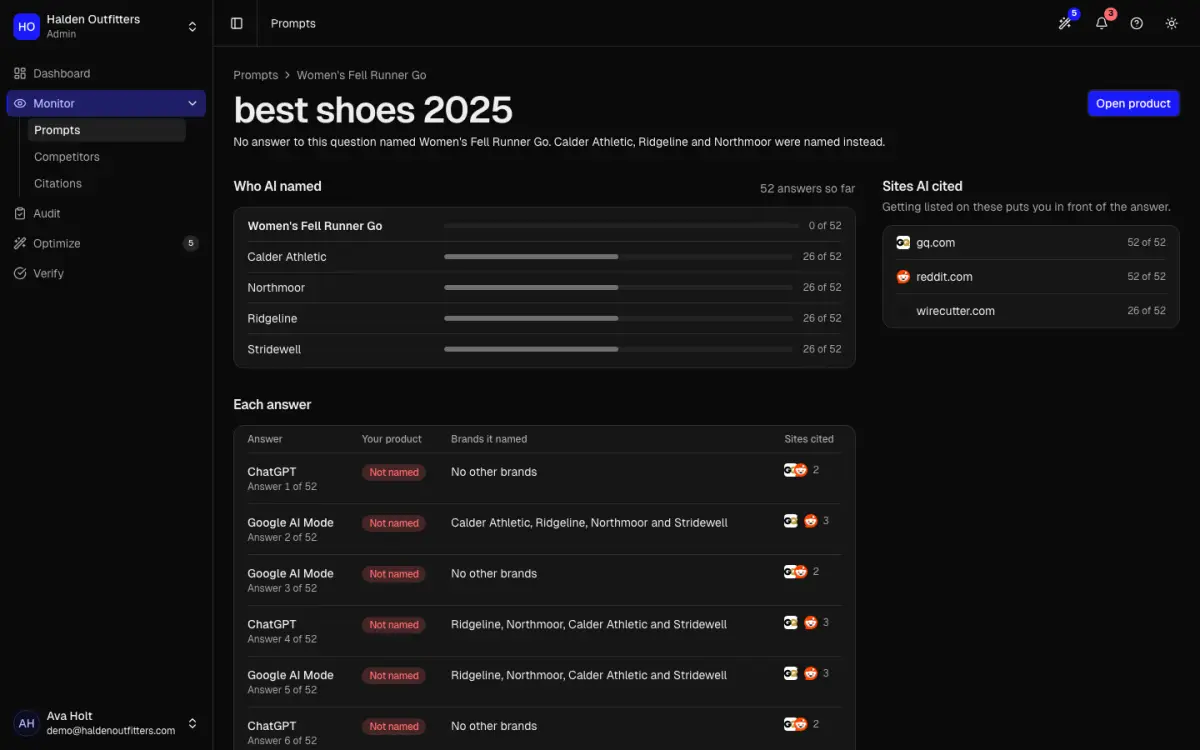Click the Verify check-circle icon
Viewport: 1200px width, 750px height.
pyautogui.click(x=20, y=273)
